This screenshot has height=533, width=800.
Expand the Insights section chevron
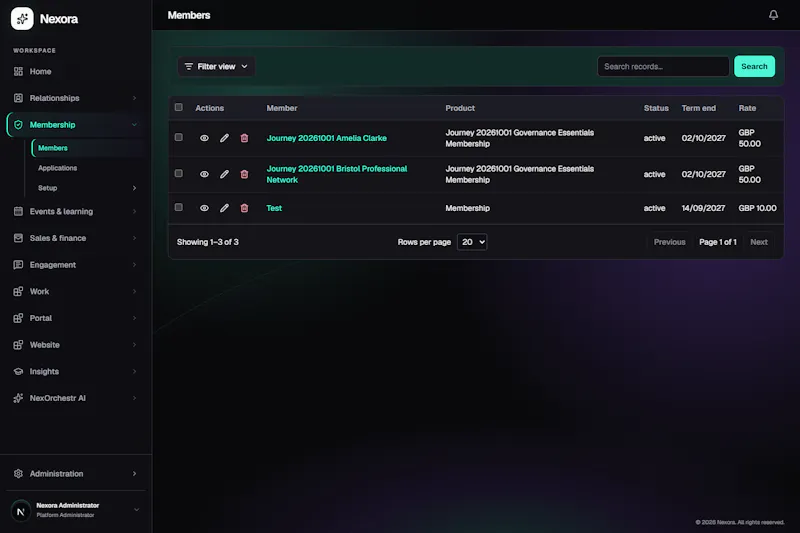click(134, 371)
